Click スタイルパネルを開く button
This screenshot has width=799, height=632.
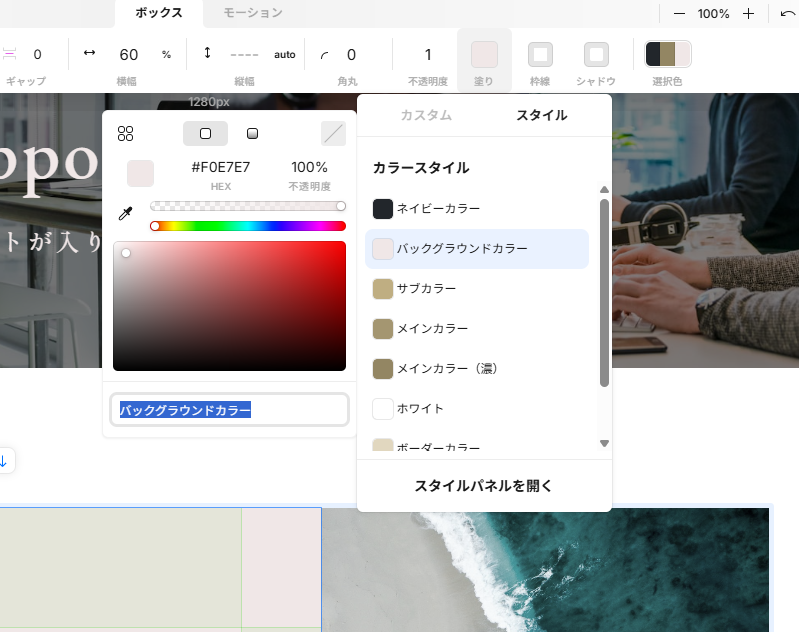coord(483,486)
